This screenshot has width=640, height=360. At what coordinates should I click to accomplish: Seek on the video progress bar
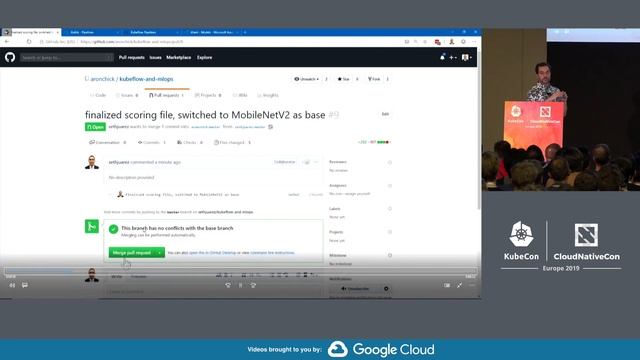(x=241, y=271)
